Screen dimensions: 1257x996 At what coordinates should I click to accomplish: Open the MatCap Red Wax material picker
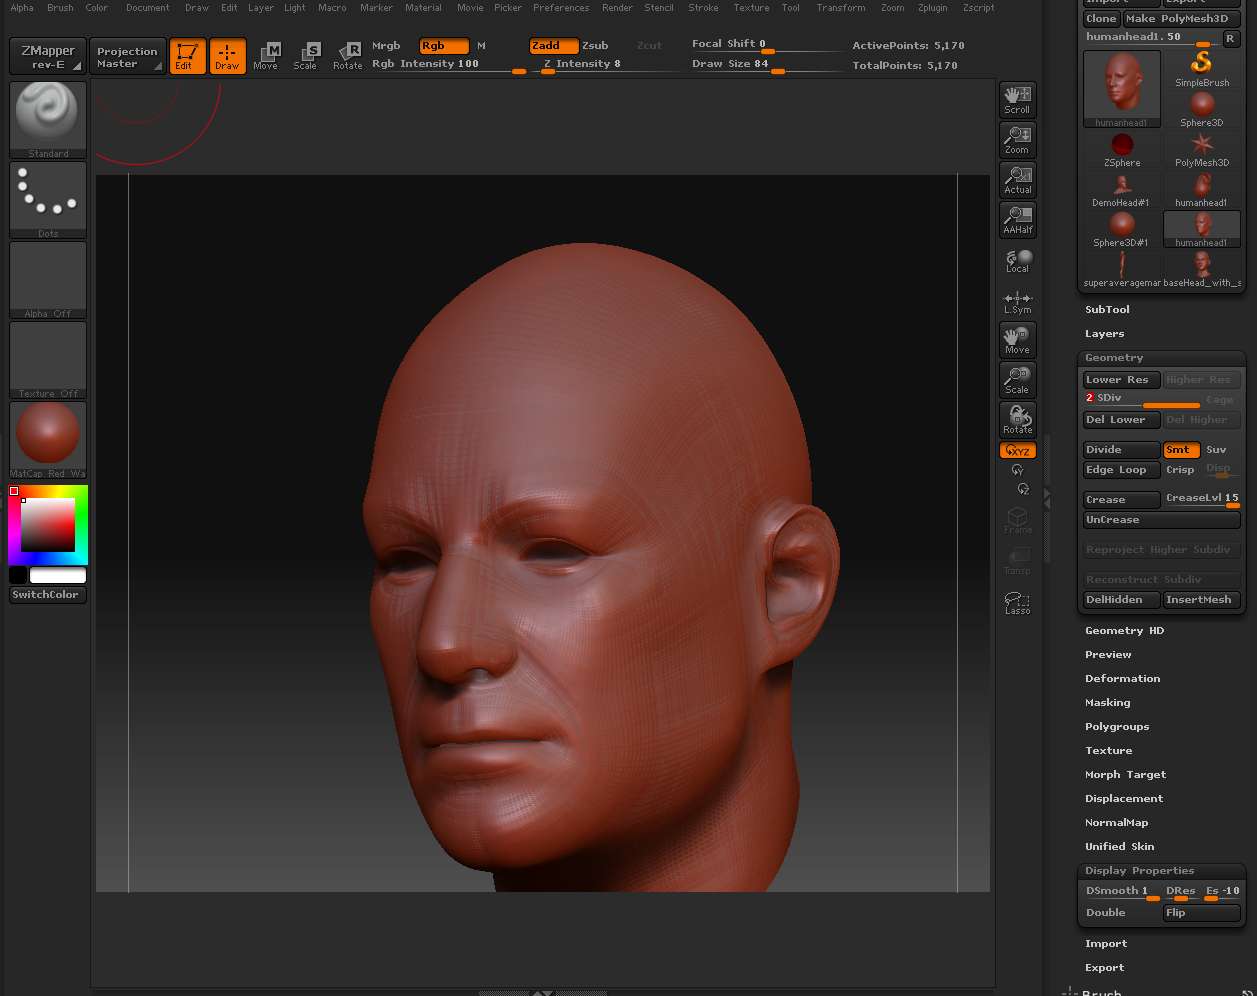pyautogui.click(x=47, y=437)
